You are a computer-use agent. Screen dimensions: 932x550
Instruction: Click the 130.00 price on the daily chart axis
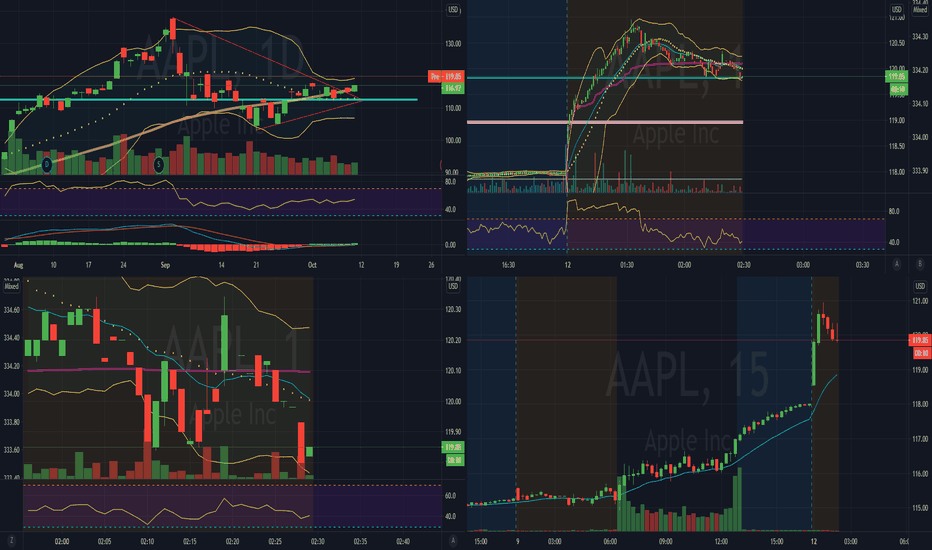click(x=453, y=43)
